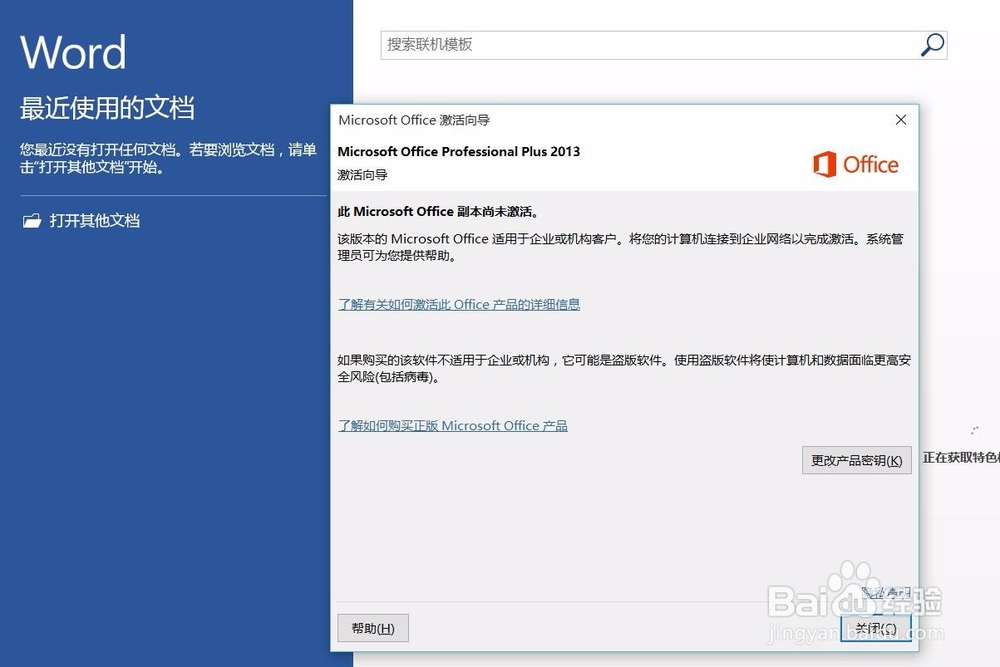Click the 关闭(C) button in the dialog
Screen dimensions: 1000x667
(876, 628)
